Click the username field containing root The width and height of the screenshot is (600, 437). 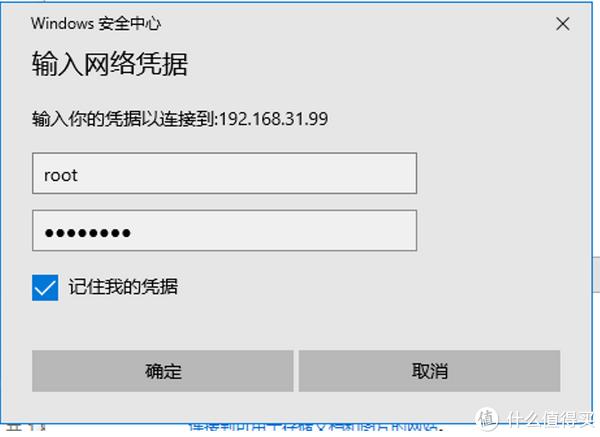click(x=224, y=173)
